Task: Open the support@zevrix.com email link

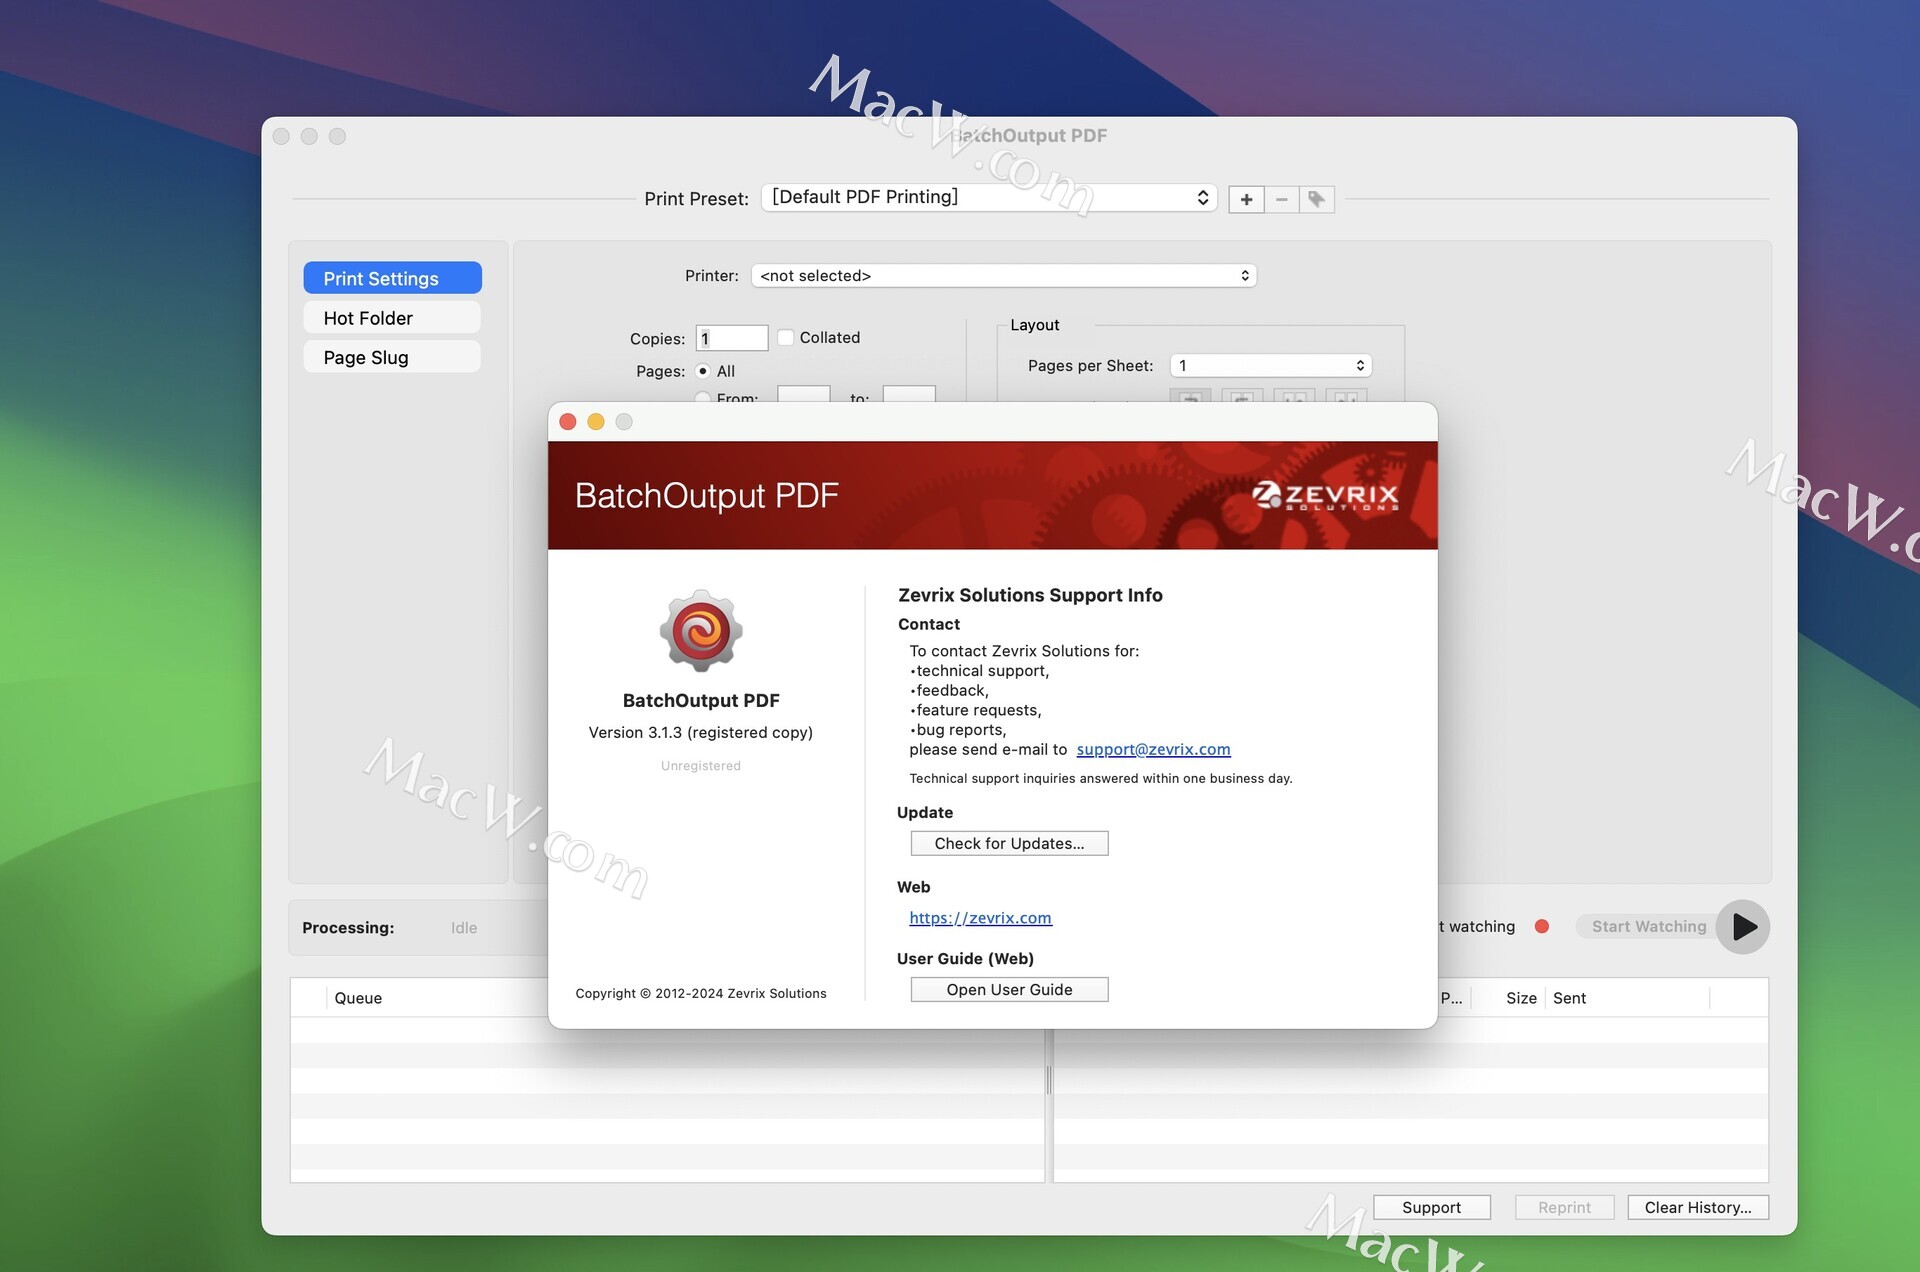Action: click(1153, 749)
